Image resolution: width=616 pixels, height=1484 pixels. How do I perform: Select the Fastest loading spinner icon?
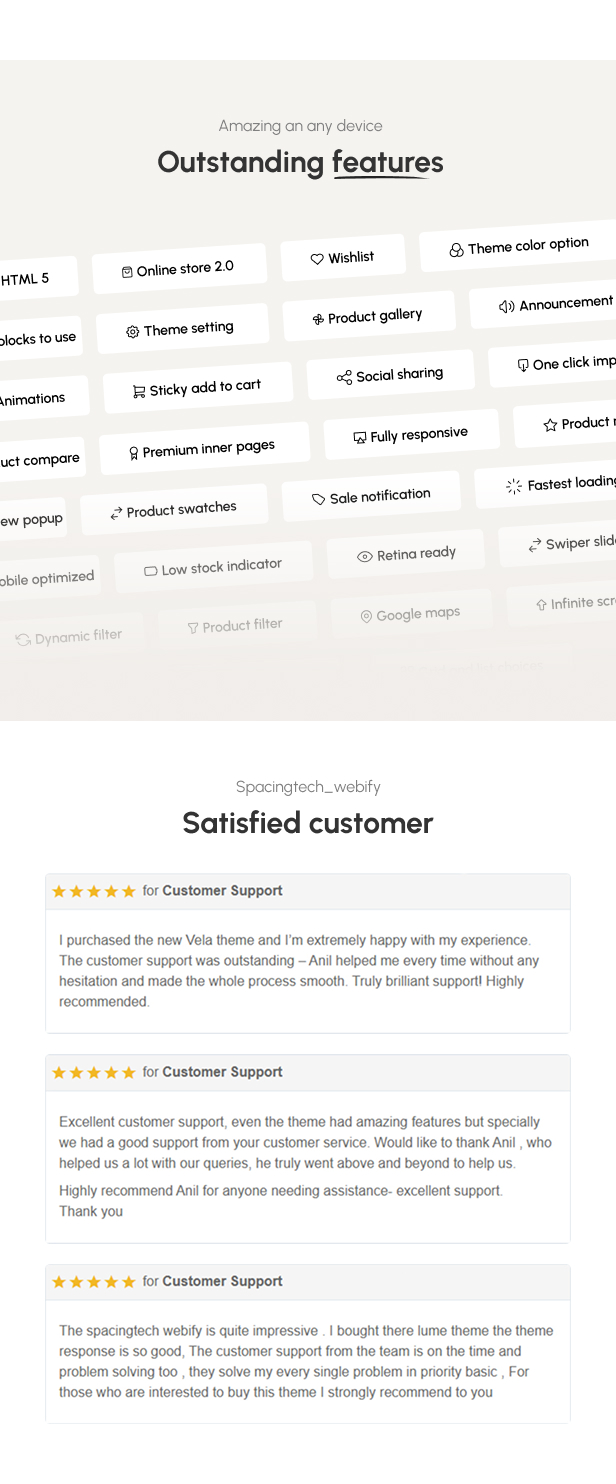coord(513,487)
